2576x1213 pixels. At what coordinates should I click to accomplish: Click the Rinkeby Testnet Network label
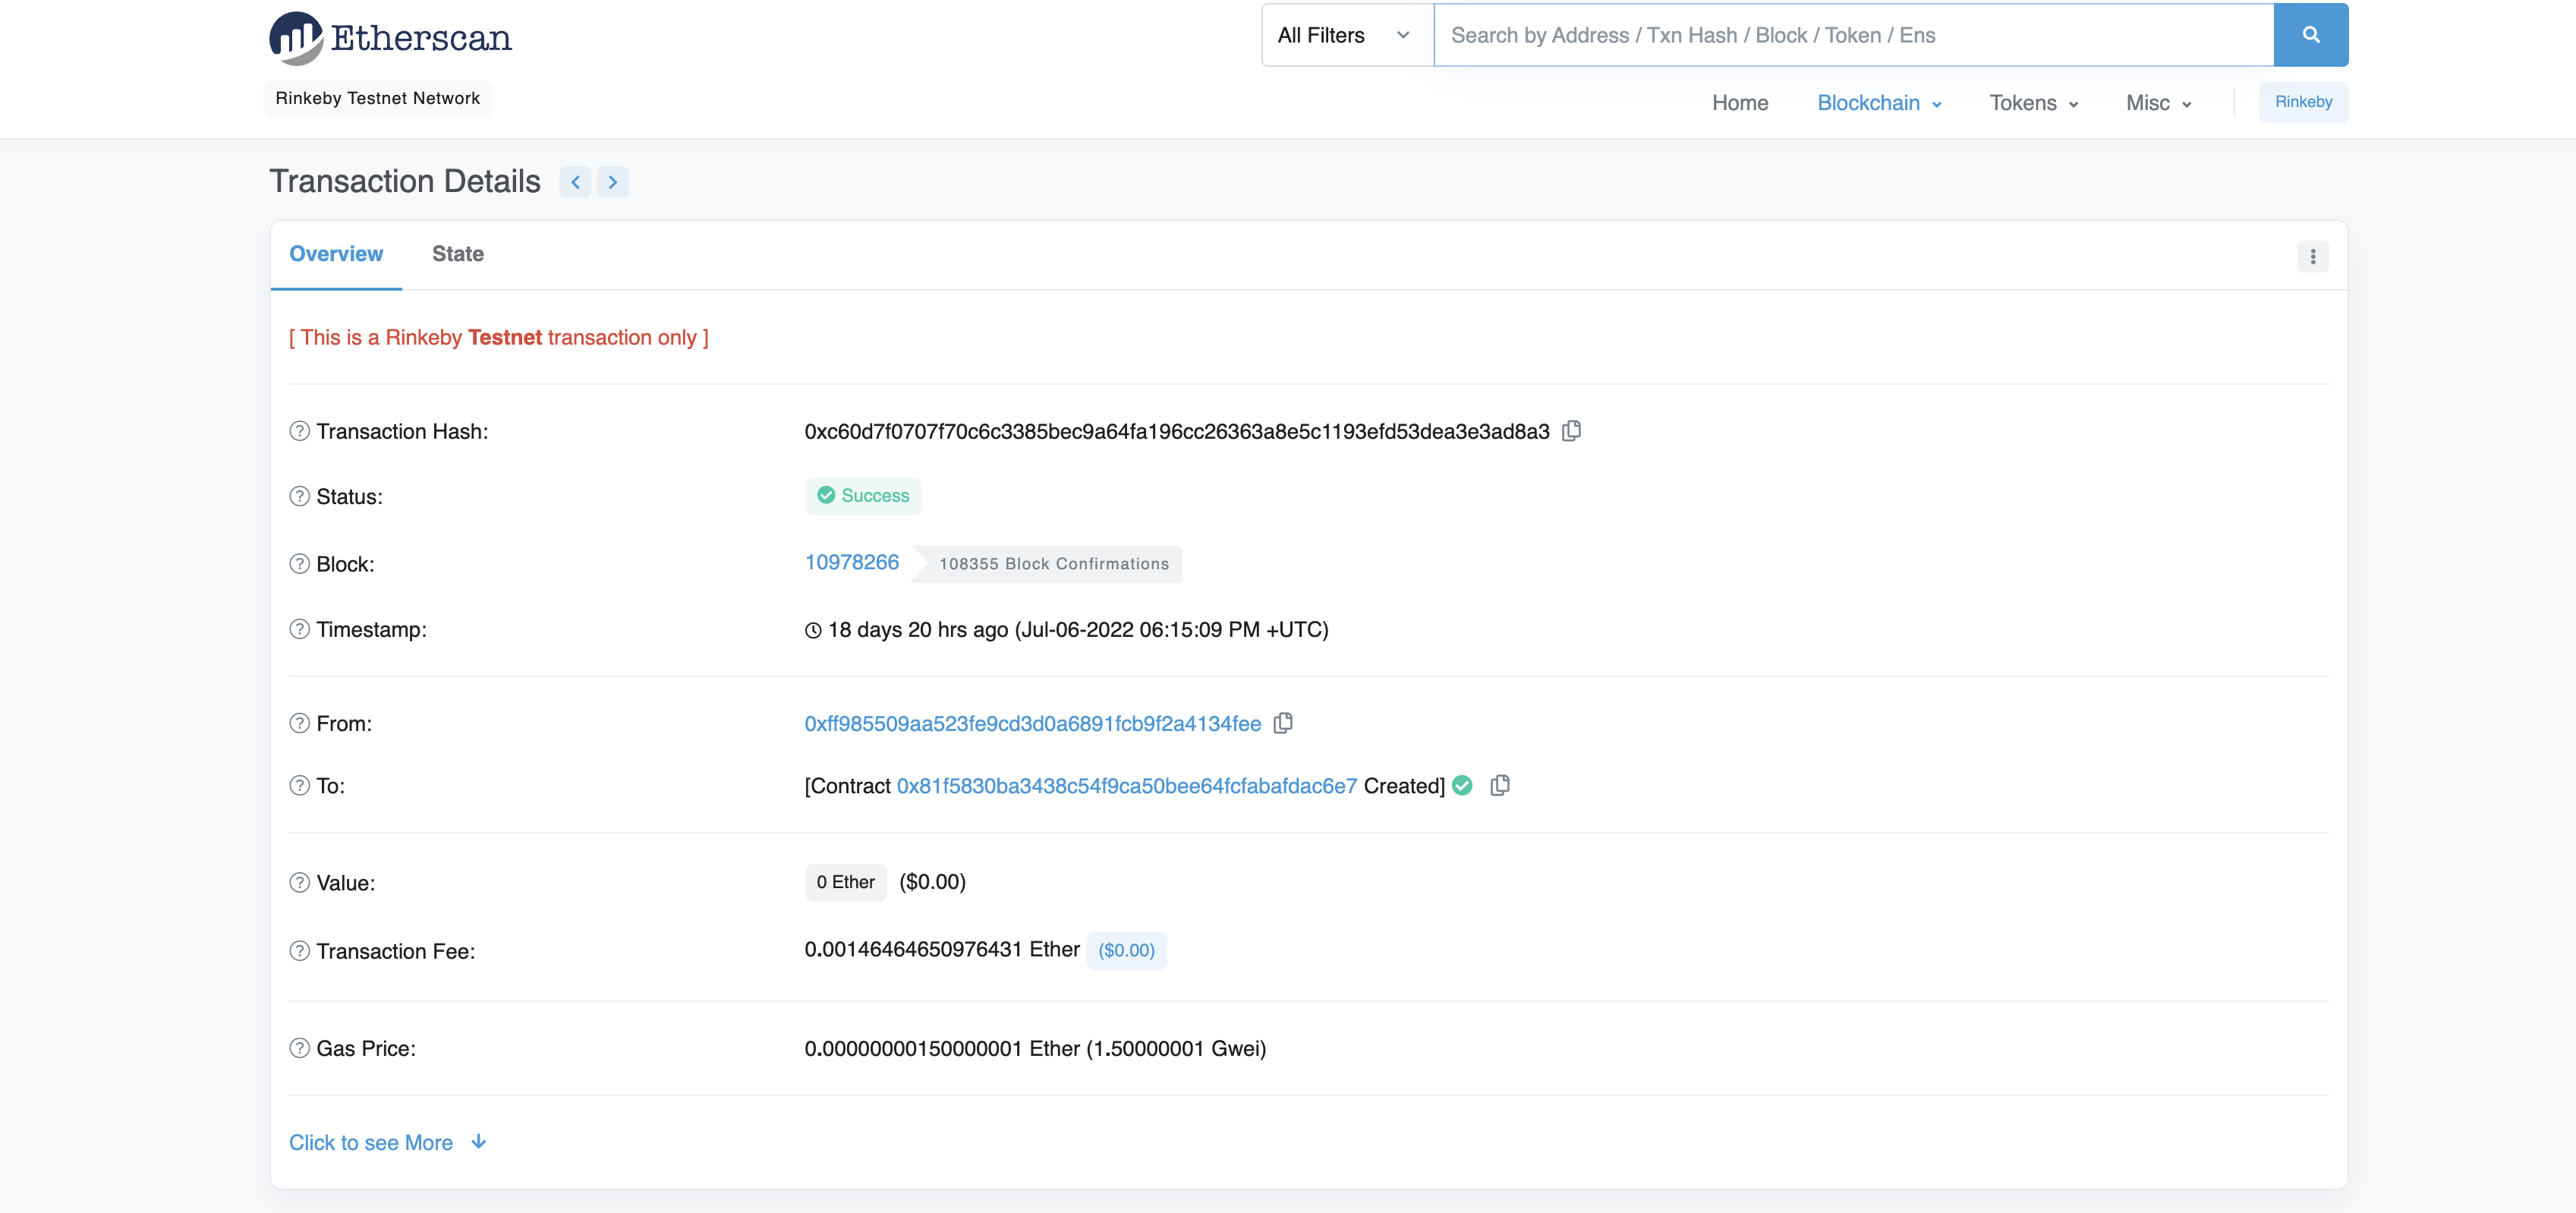click(378, 98)
